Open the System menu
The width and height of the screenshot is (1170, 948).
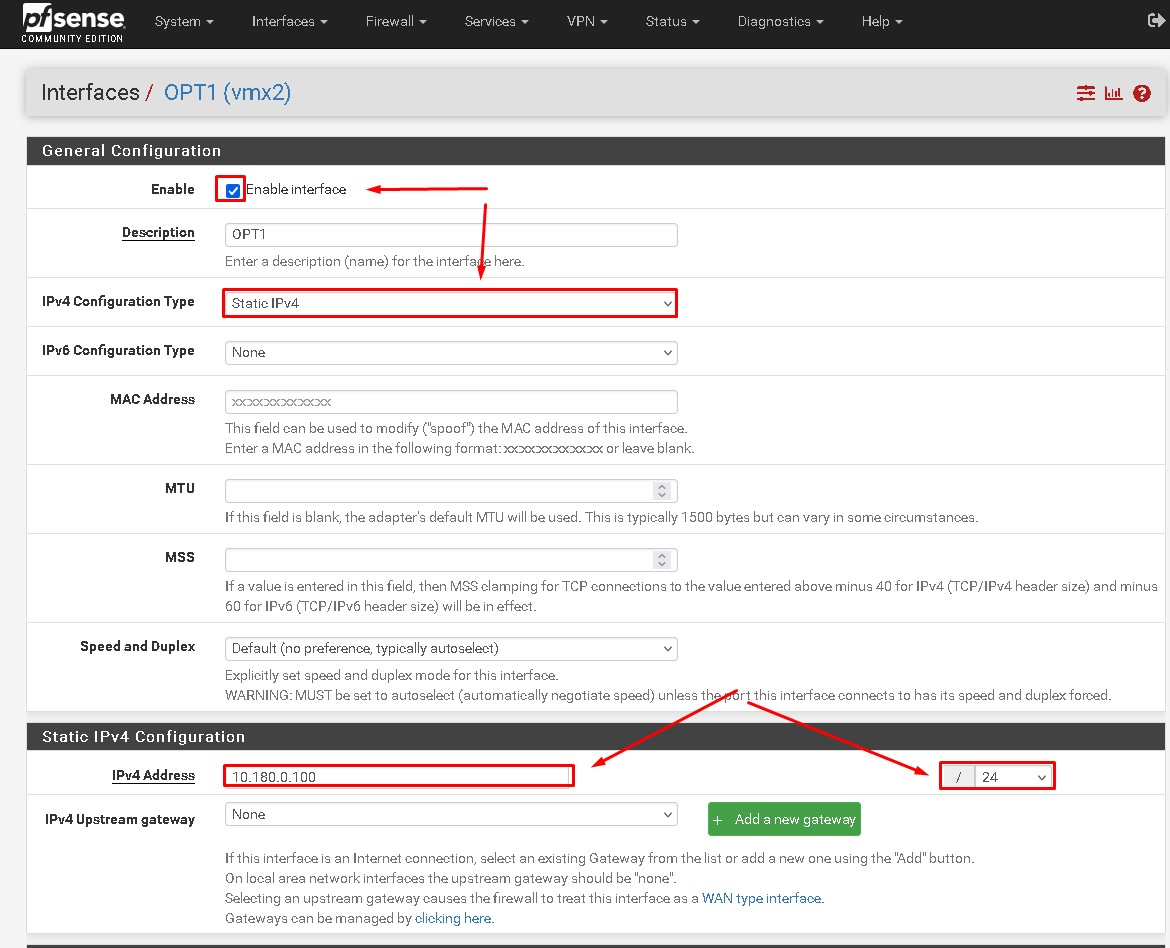pyautogui.click(x=184, y=21)
